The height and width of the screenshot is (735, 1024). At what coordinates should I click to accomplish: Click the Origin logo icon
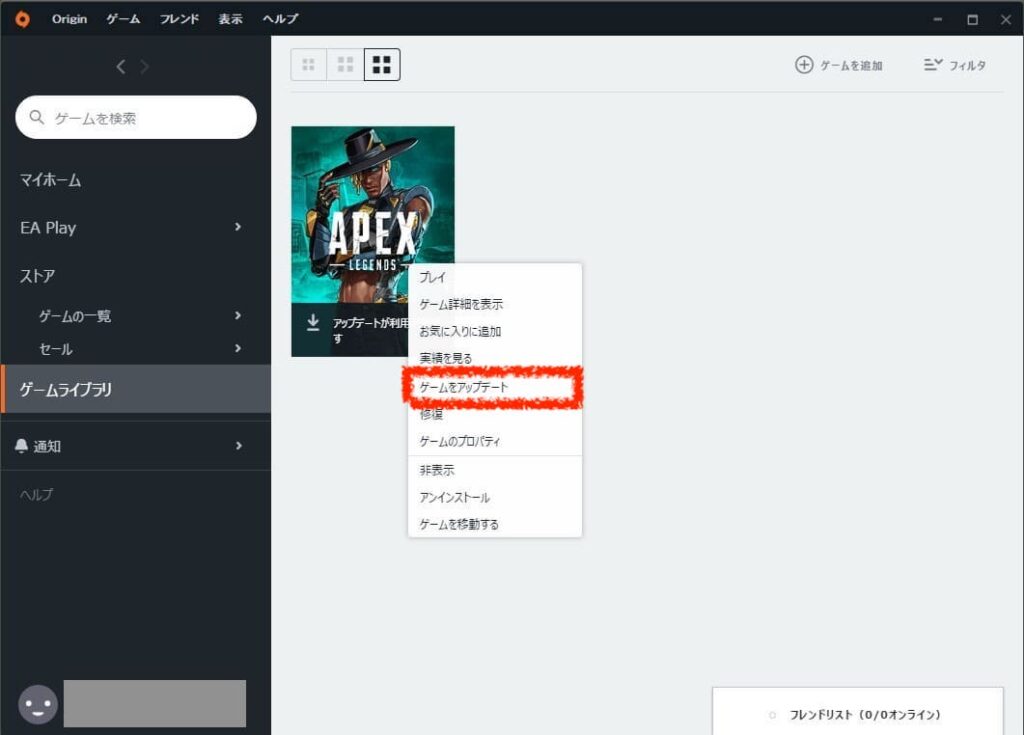point(22,19)
